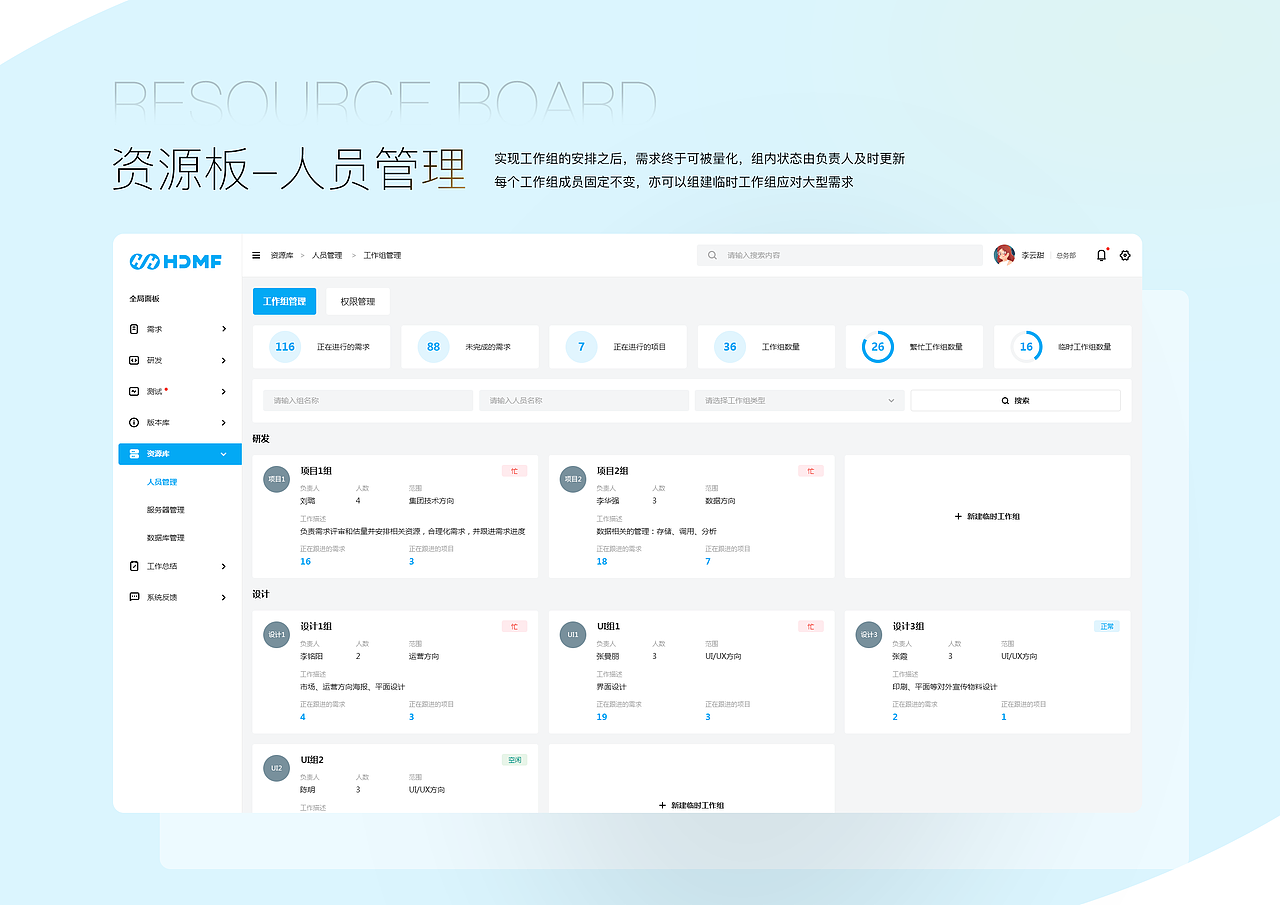1280x905 pixels.
Task: Open the notification bell
Action: tap(1101, 255)
